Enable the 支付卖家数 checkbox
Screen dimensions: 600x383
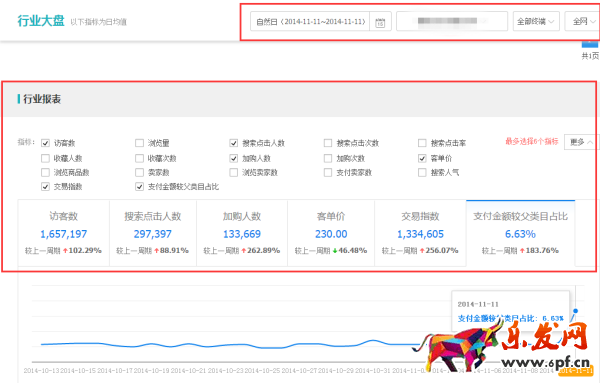328,173
